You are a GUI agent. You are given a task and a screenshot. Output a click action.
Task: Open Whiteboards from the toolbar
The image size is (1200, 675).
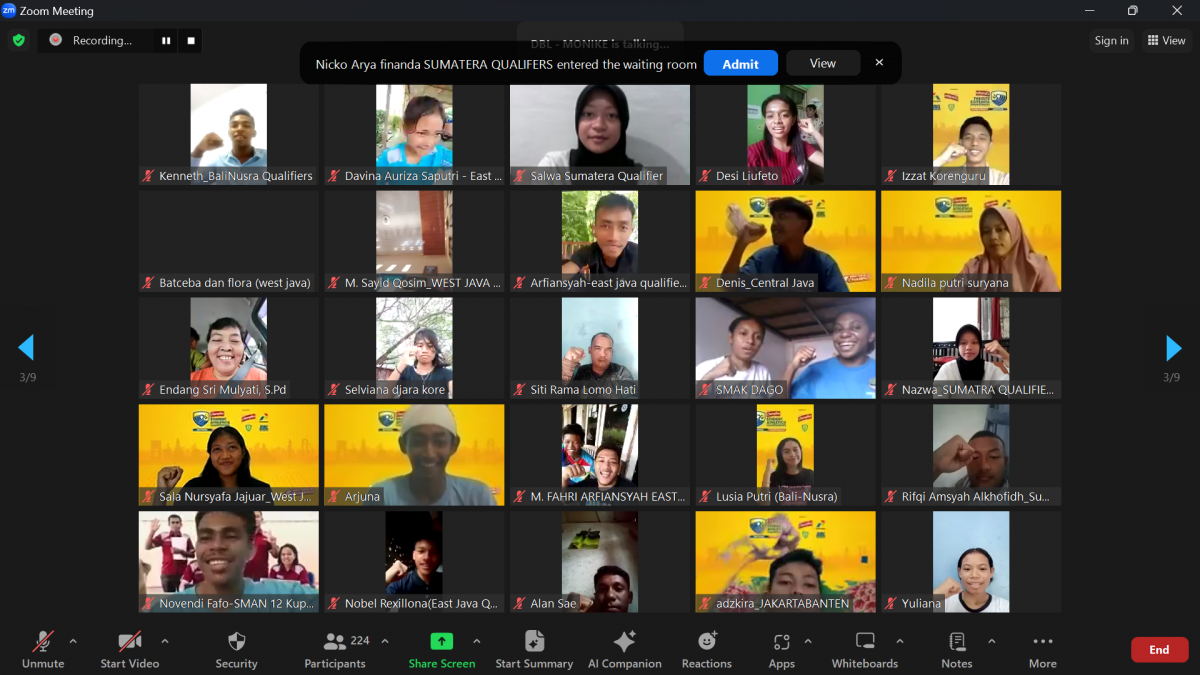pos(865,649)
